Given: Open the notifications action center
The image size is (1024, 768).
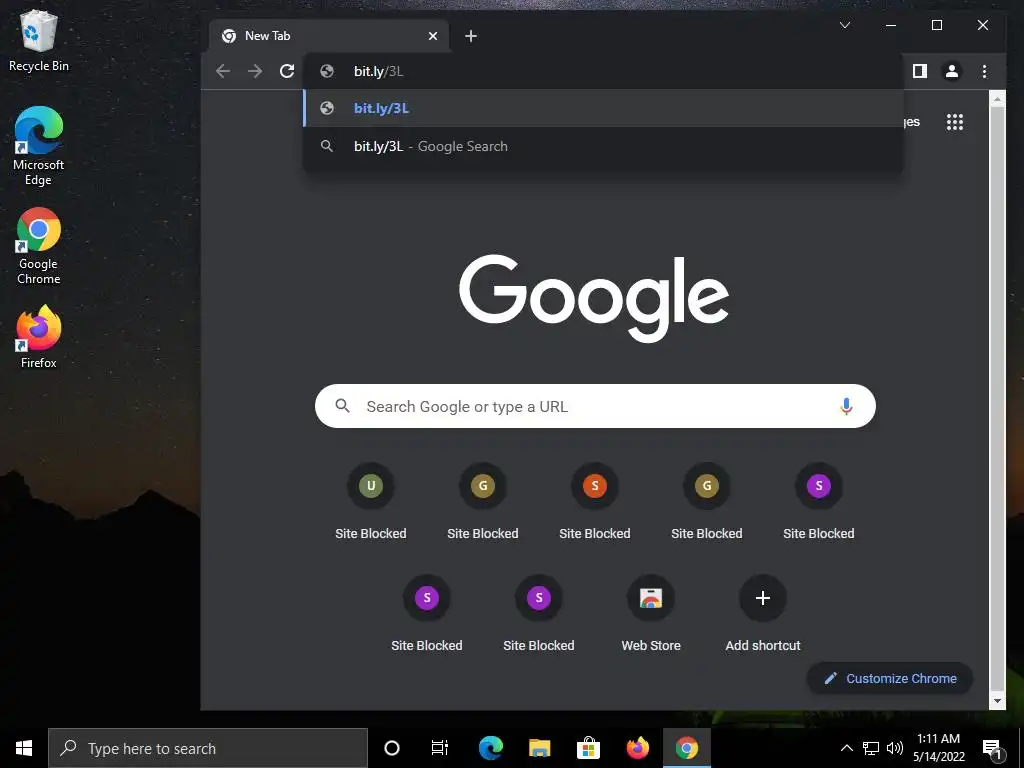Looking at the screenshot, I should click(x=992, y=748).
